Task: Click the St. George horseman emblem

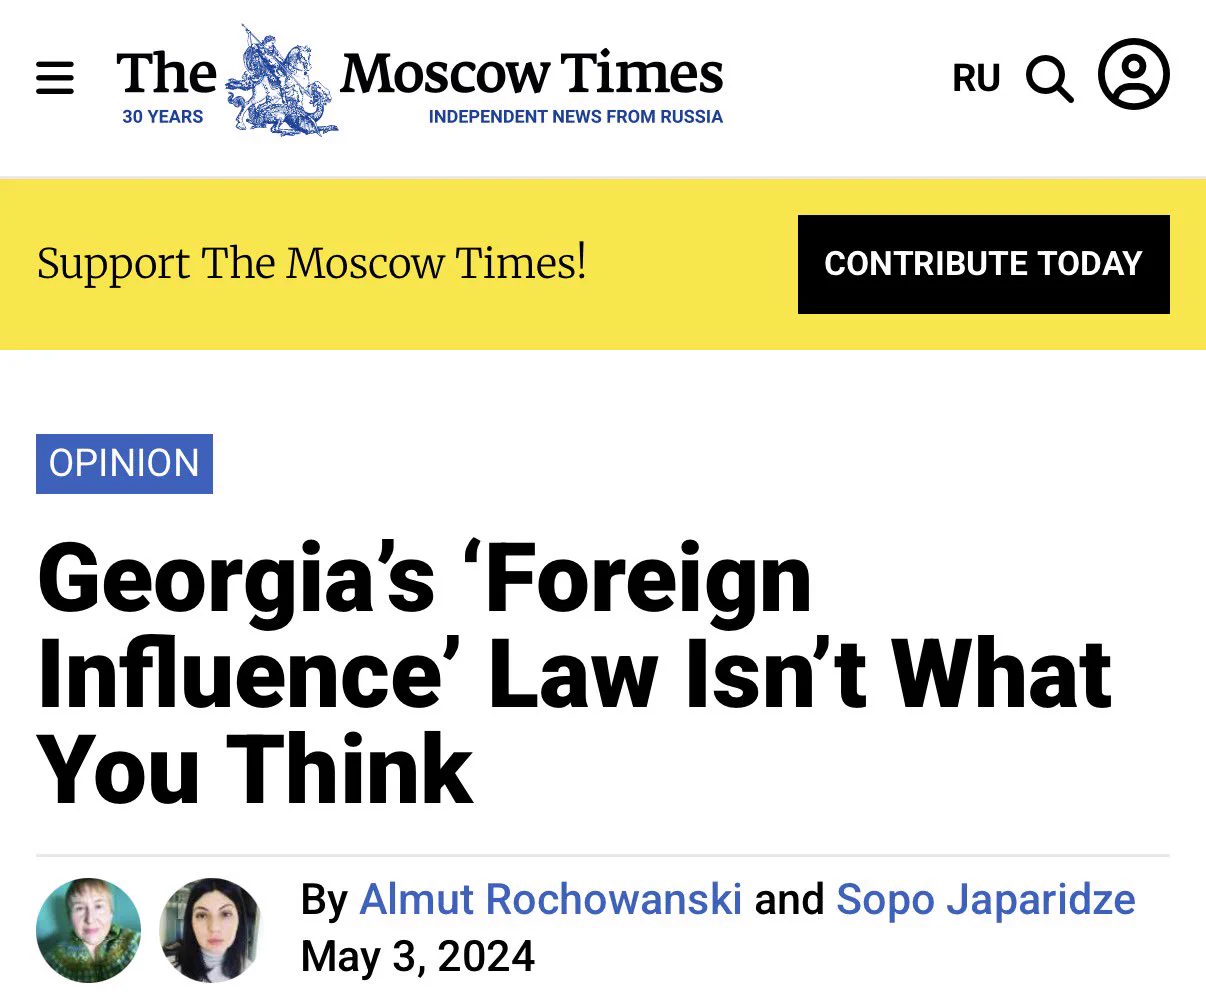Action: [x=281, y=80]
